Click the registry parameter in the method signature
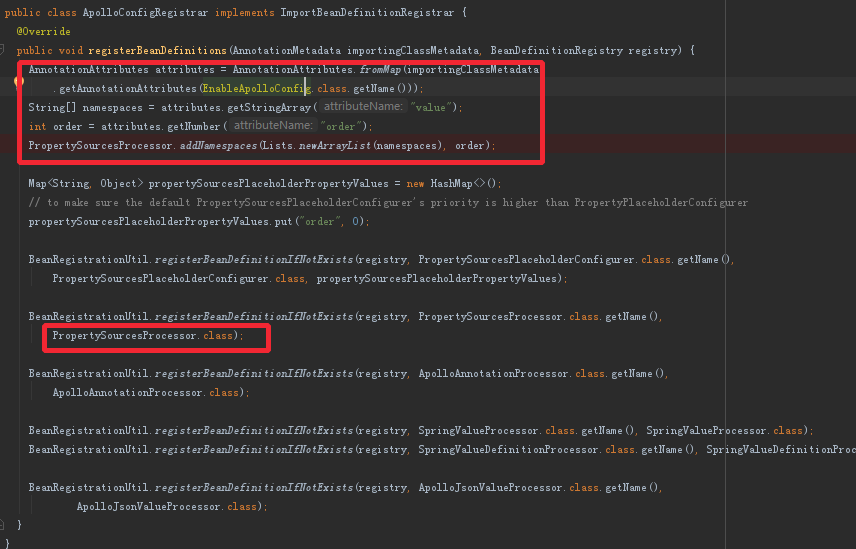The width and height of the screenshot is (856, 549). click(652, 51)
